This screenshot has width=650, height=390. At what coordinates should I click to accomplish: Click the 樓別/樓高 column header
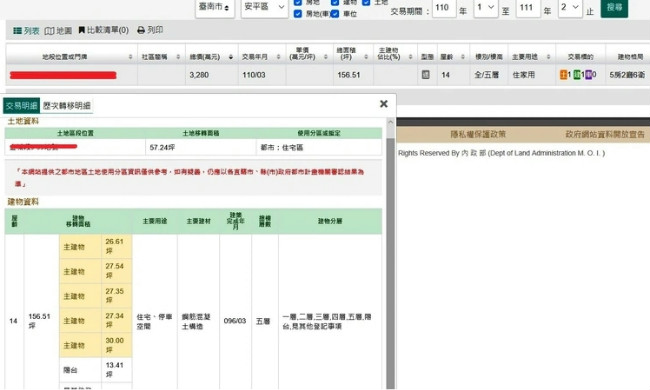coord(489,57)
